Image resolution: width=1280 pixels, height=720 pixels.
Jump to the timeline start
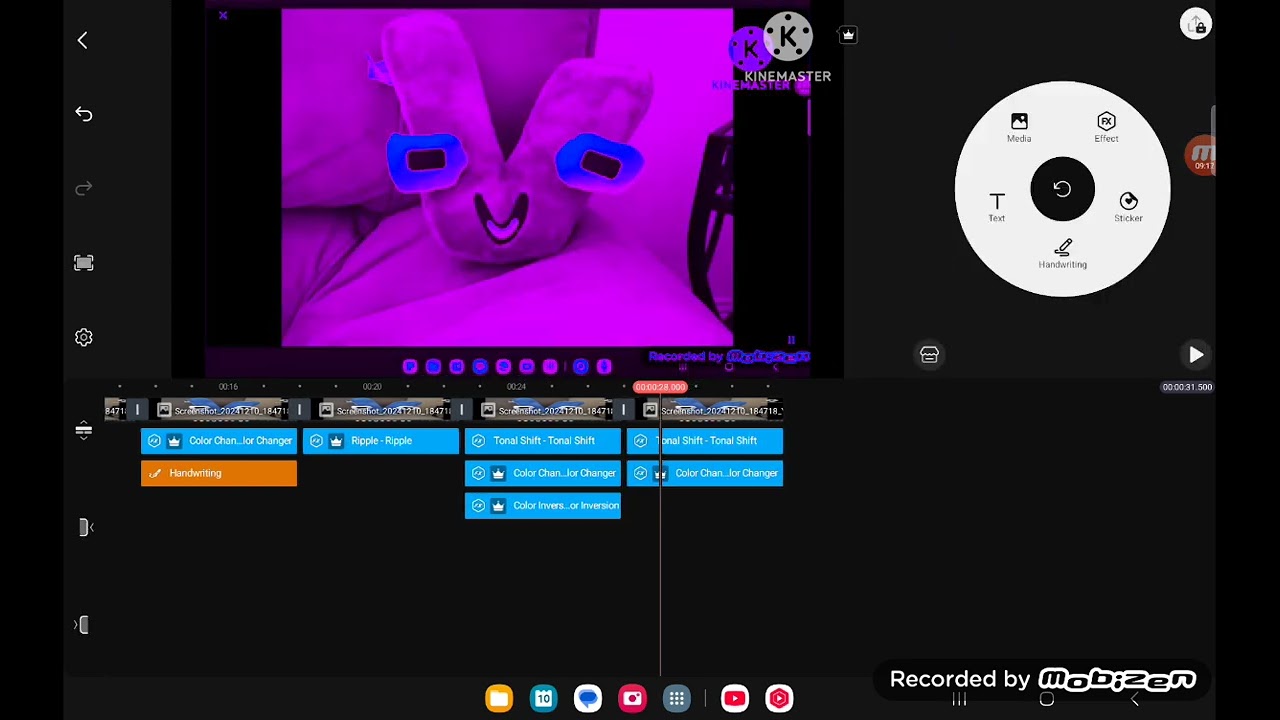84,527
